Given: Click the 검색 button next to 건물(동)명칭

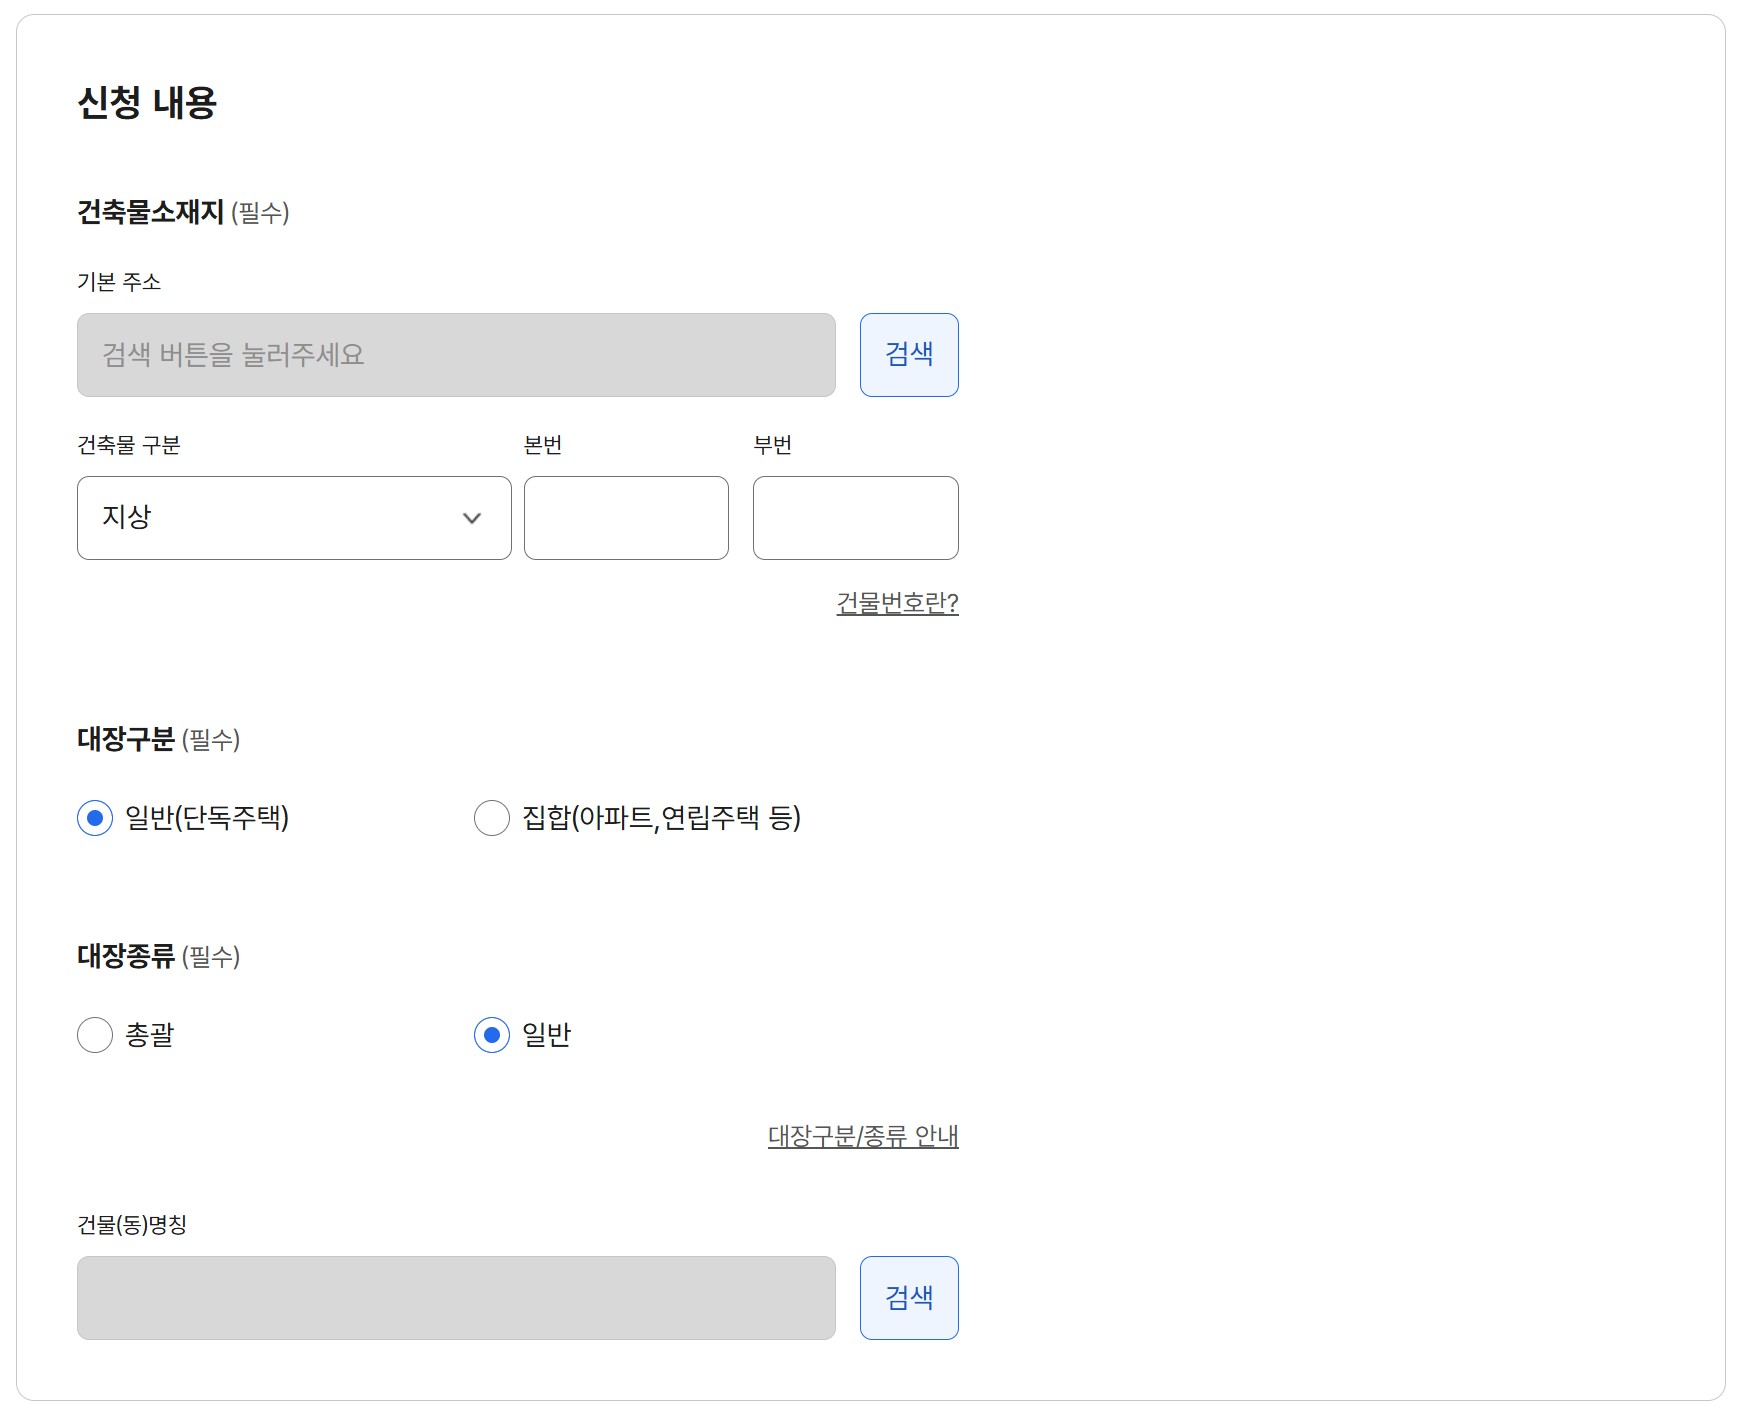Looking at the screenshot, I should pos(909,1298).
